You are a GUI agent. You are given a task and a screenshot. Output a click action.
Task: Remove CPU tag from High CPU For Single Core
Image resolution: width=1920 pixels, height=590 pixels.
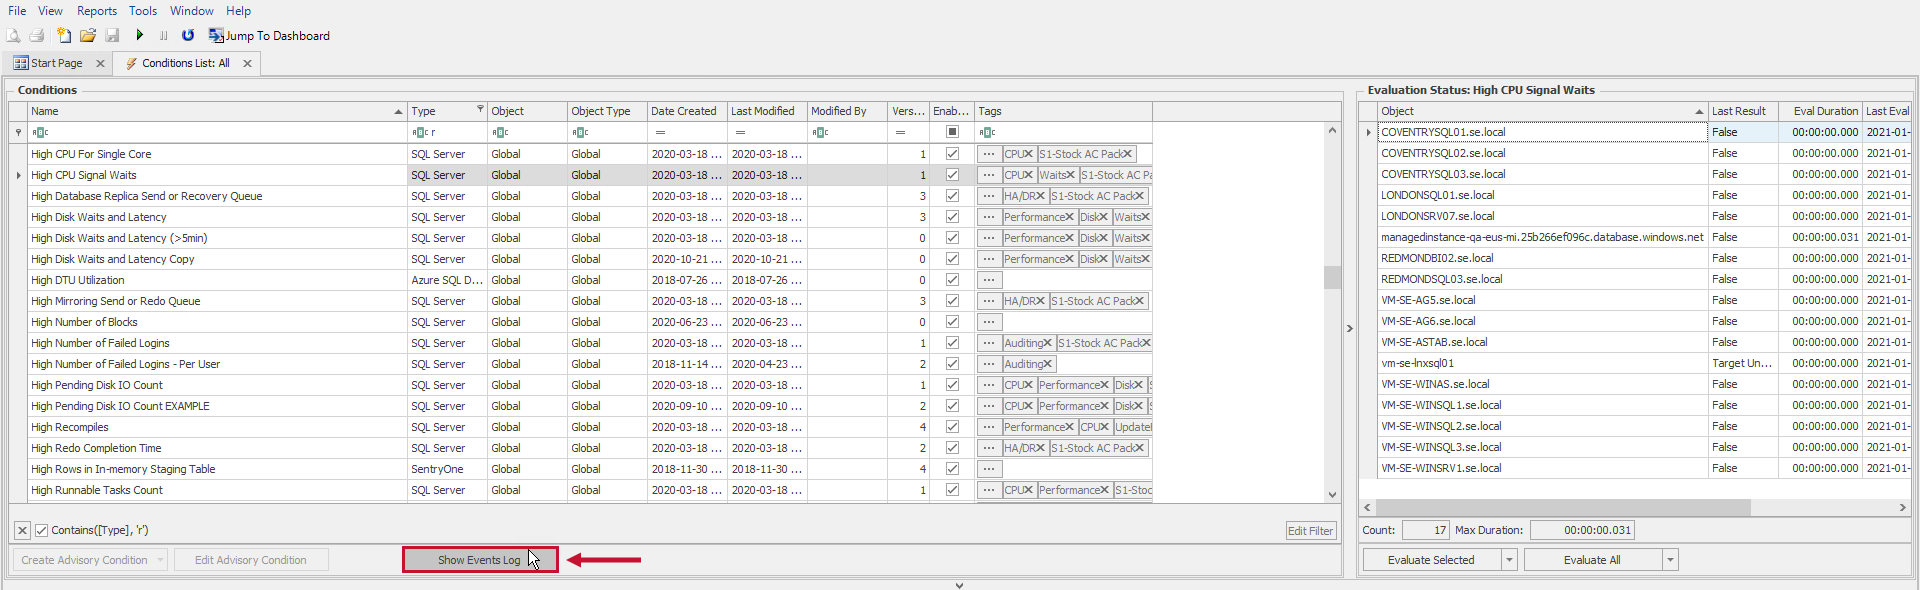1028,154
